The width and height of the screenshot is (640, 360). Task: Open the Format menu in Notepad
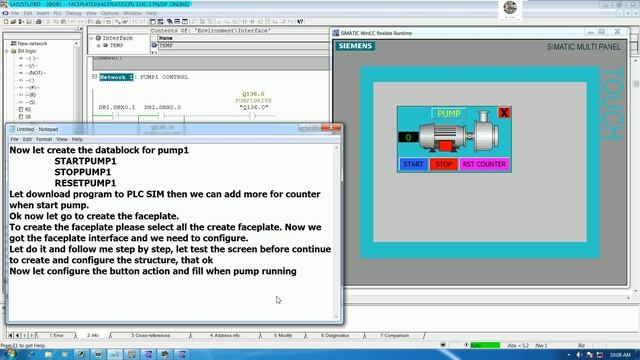44,139
